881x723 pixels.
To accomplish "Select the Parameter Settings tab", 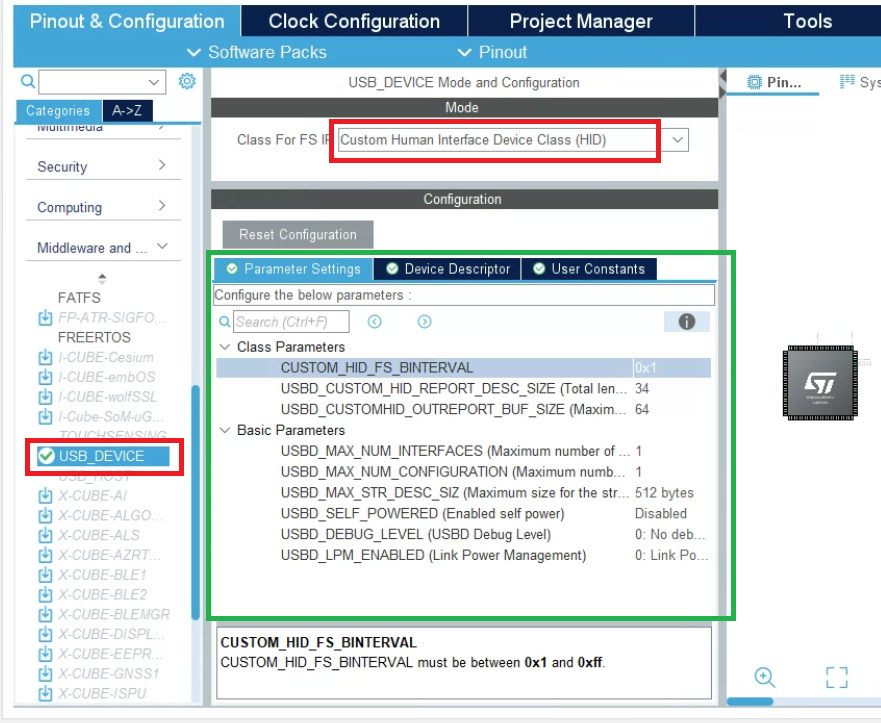I will point(293,269).
